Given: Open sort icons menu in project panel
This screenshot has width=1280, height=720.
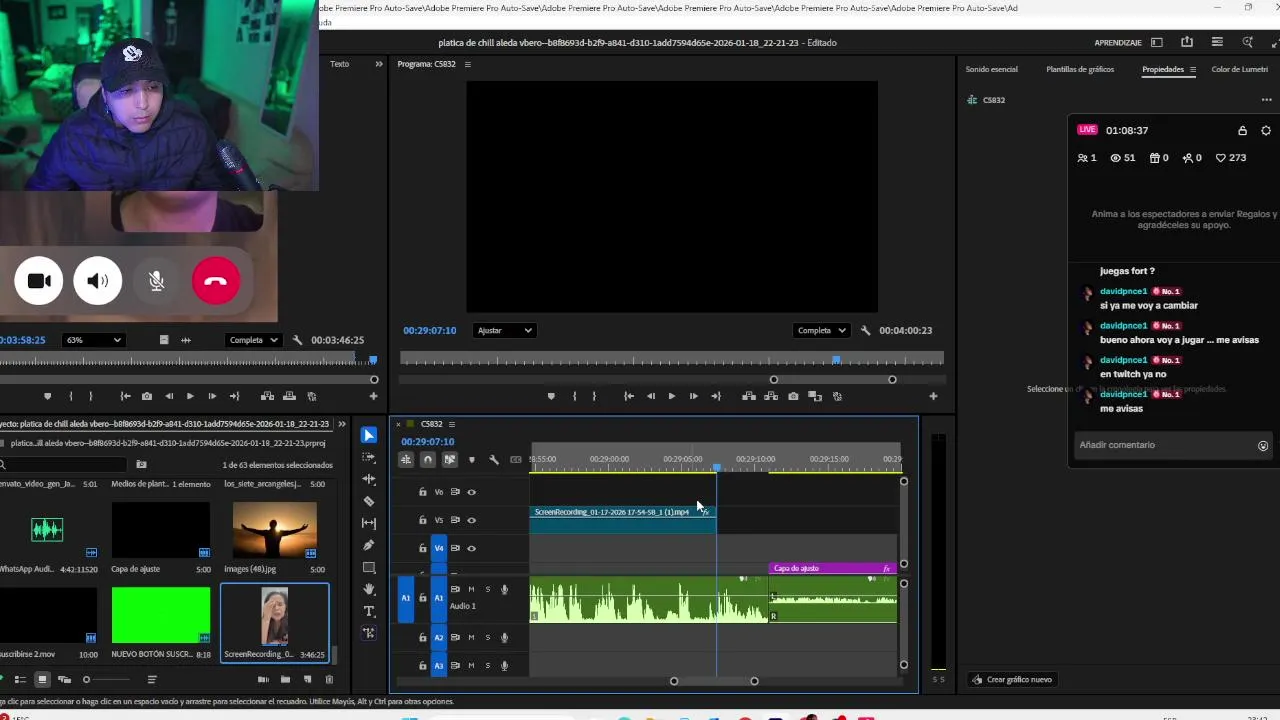Looking at the screenshot, I should 152,680.
